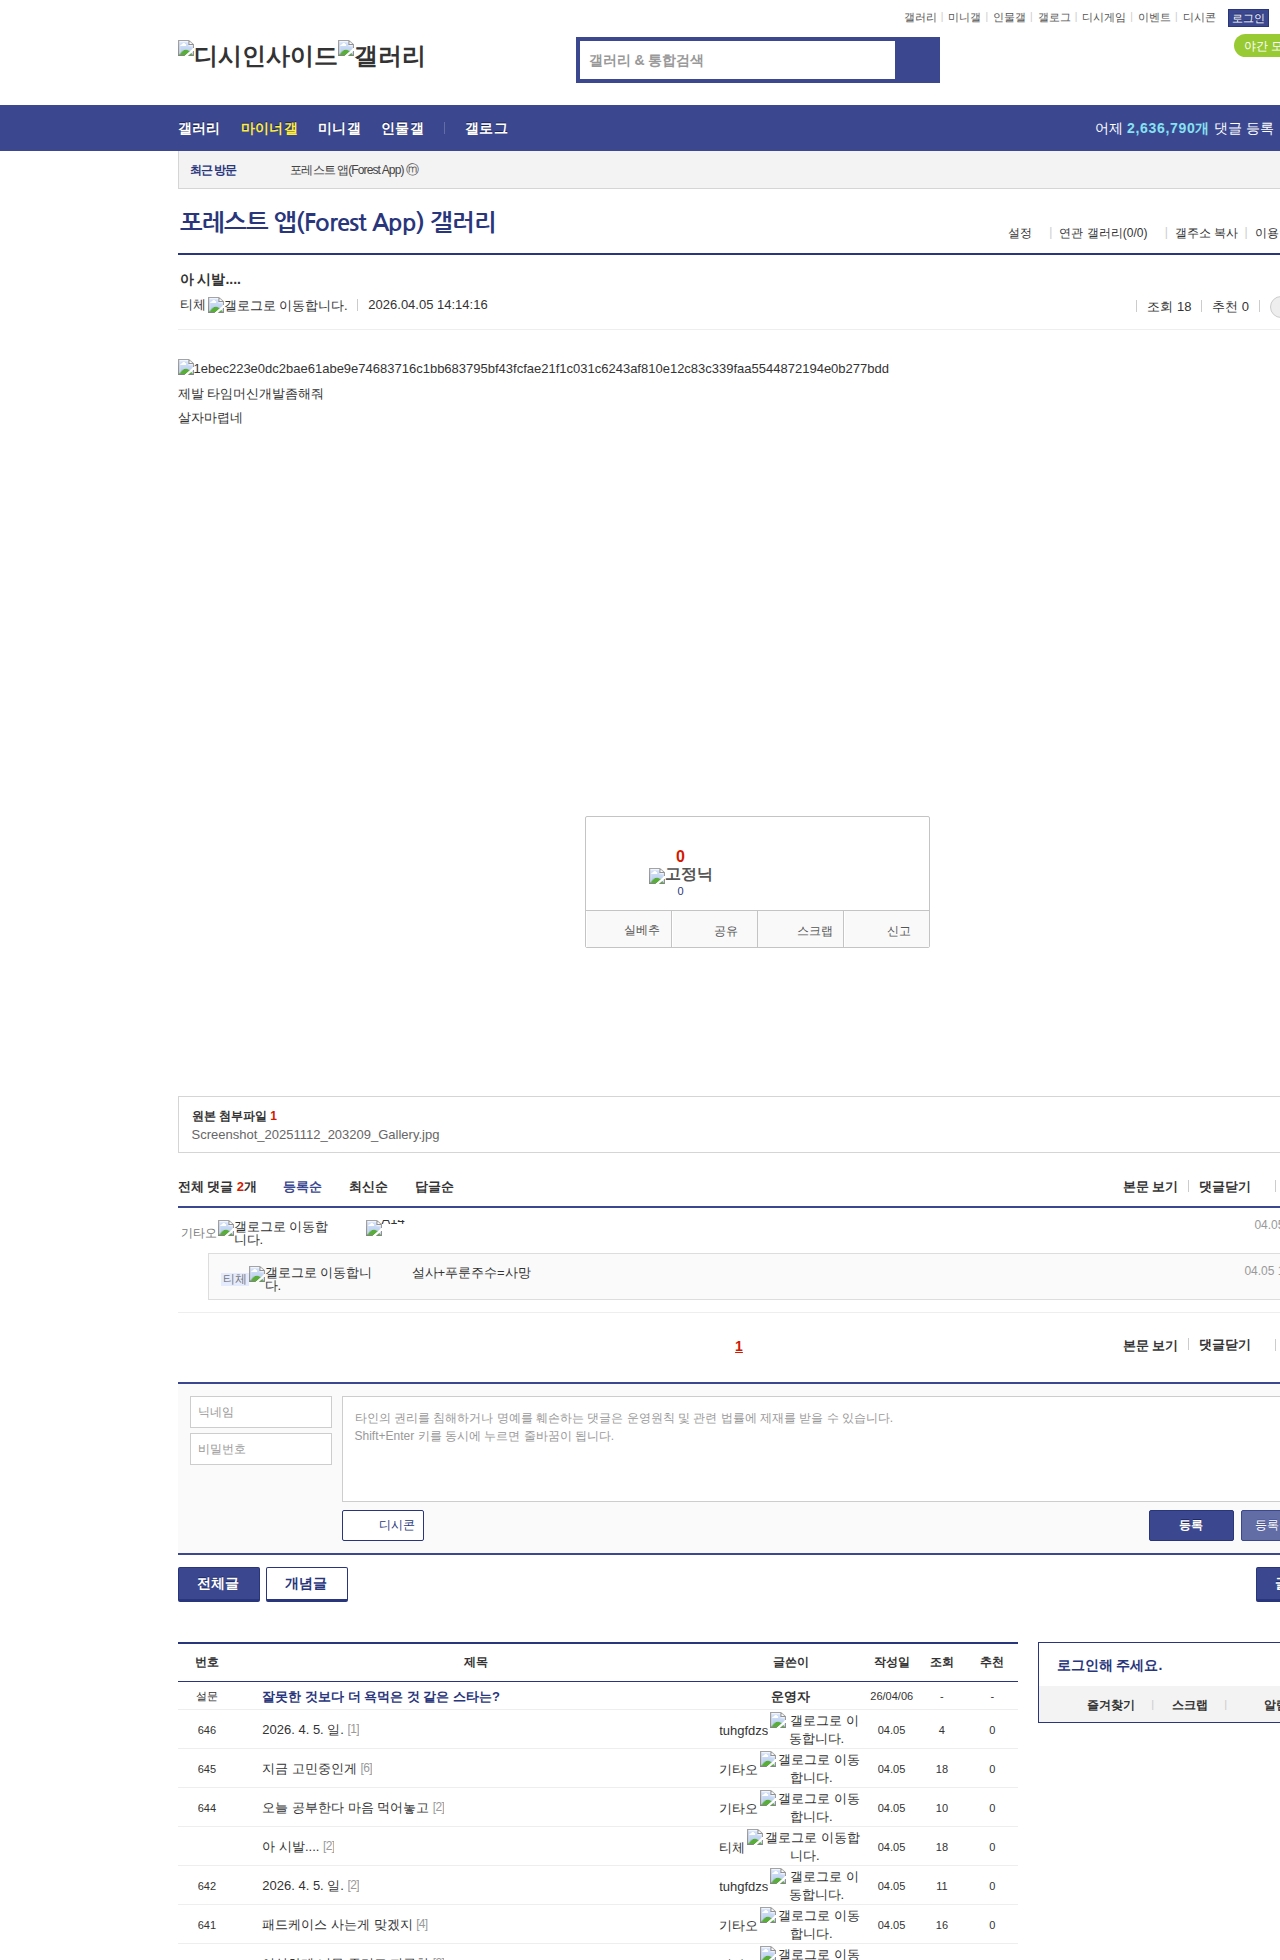This screenshot has width=1280, height=1960.
Task: Submit the comment with the dark blue 등록 button
Action: pyautogui.click(x=1191, y=1525)
